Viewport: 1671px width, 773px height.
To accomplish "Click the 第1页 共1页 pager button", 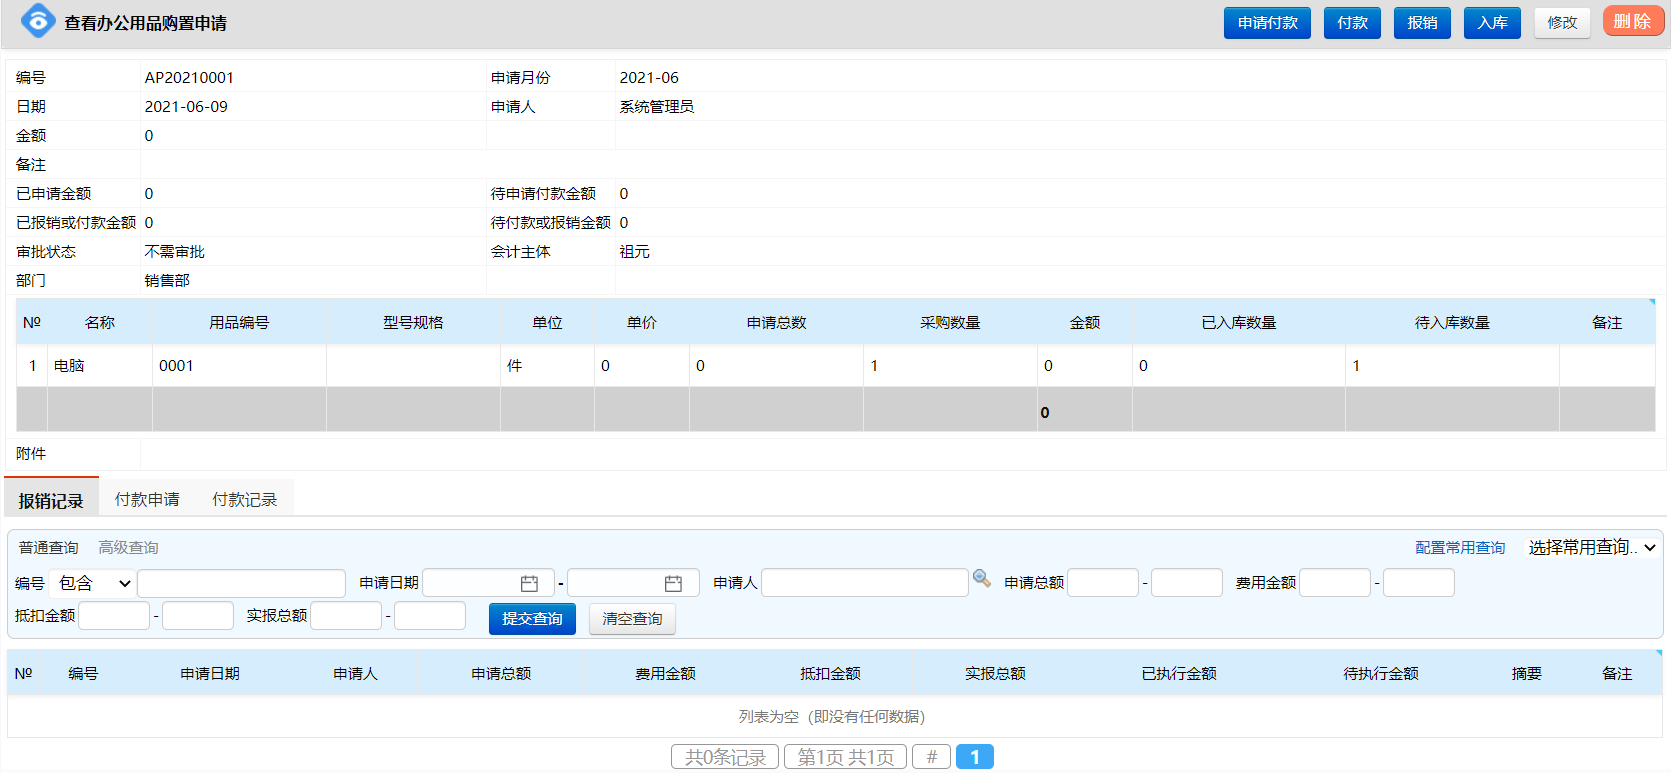I will pyautogui.click(x=845, y=757).
